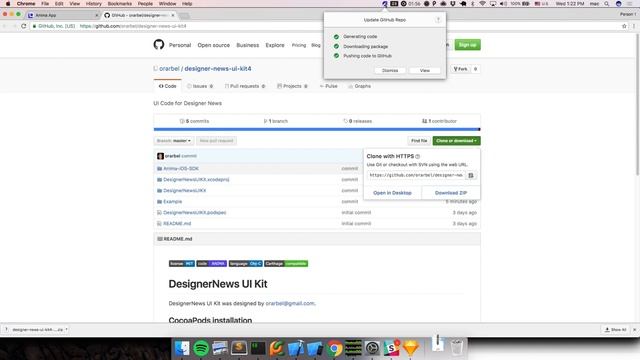Open Sketch from the dock
Screen dimensions: 640x360
[x=411, y=348]
